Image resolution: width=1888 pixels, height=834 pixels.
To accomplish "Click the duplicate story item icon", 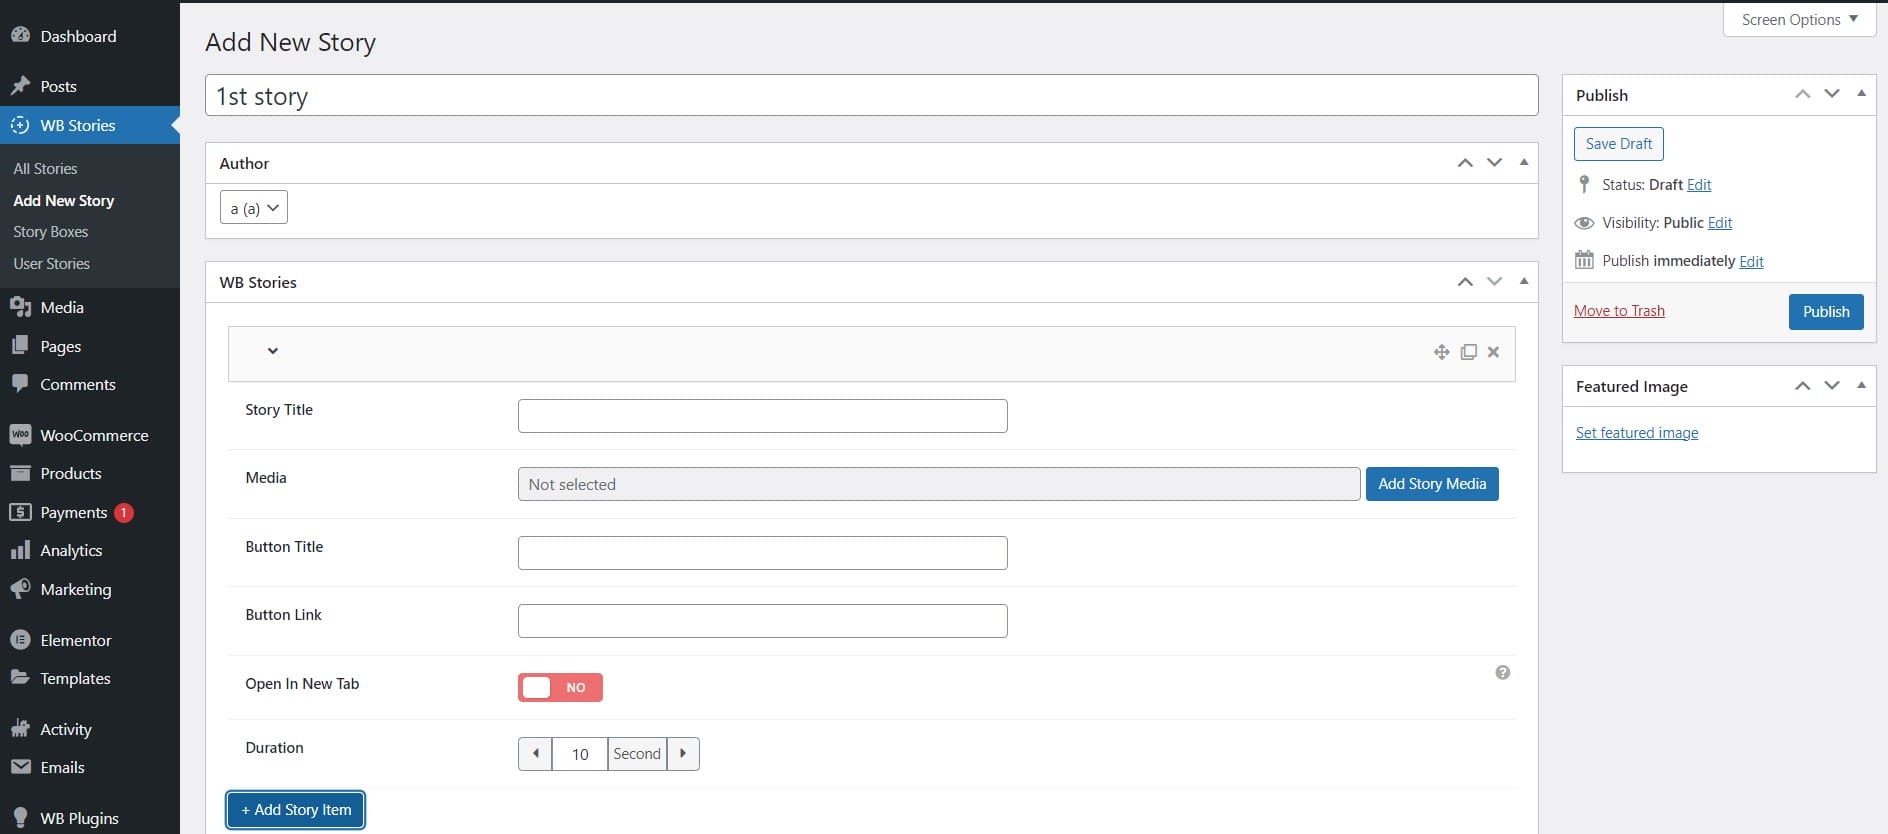I will 1468,352.
